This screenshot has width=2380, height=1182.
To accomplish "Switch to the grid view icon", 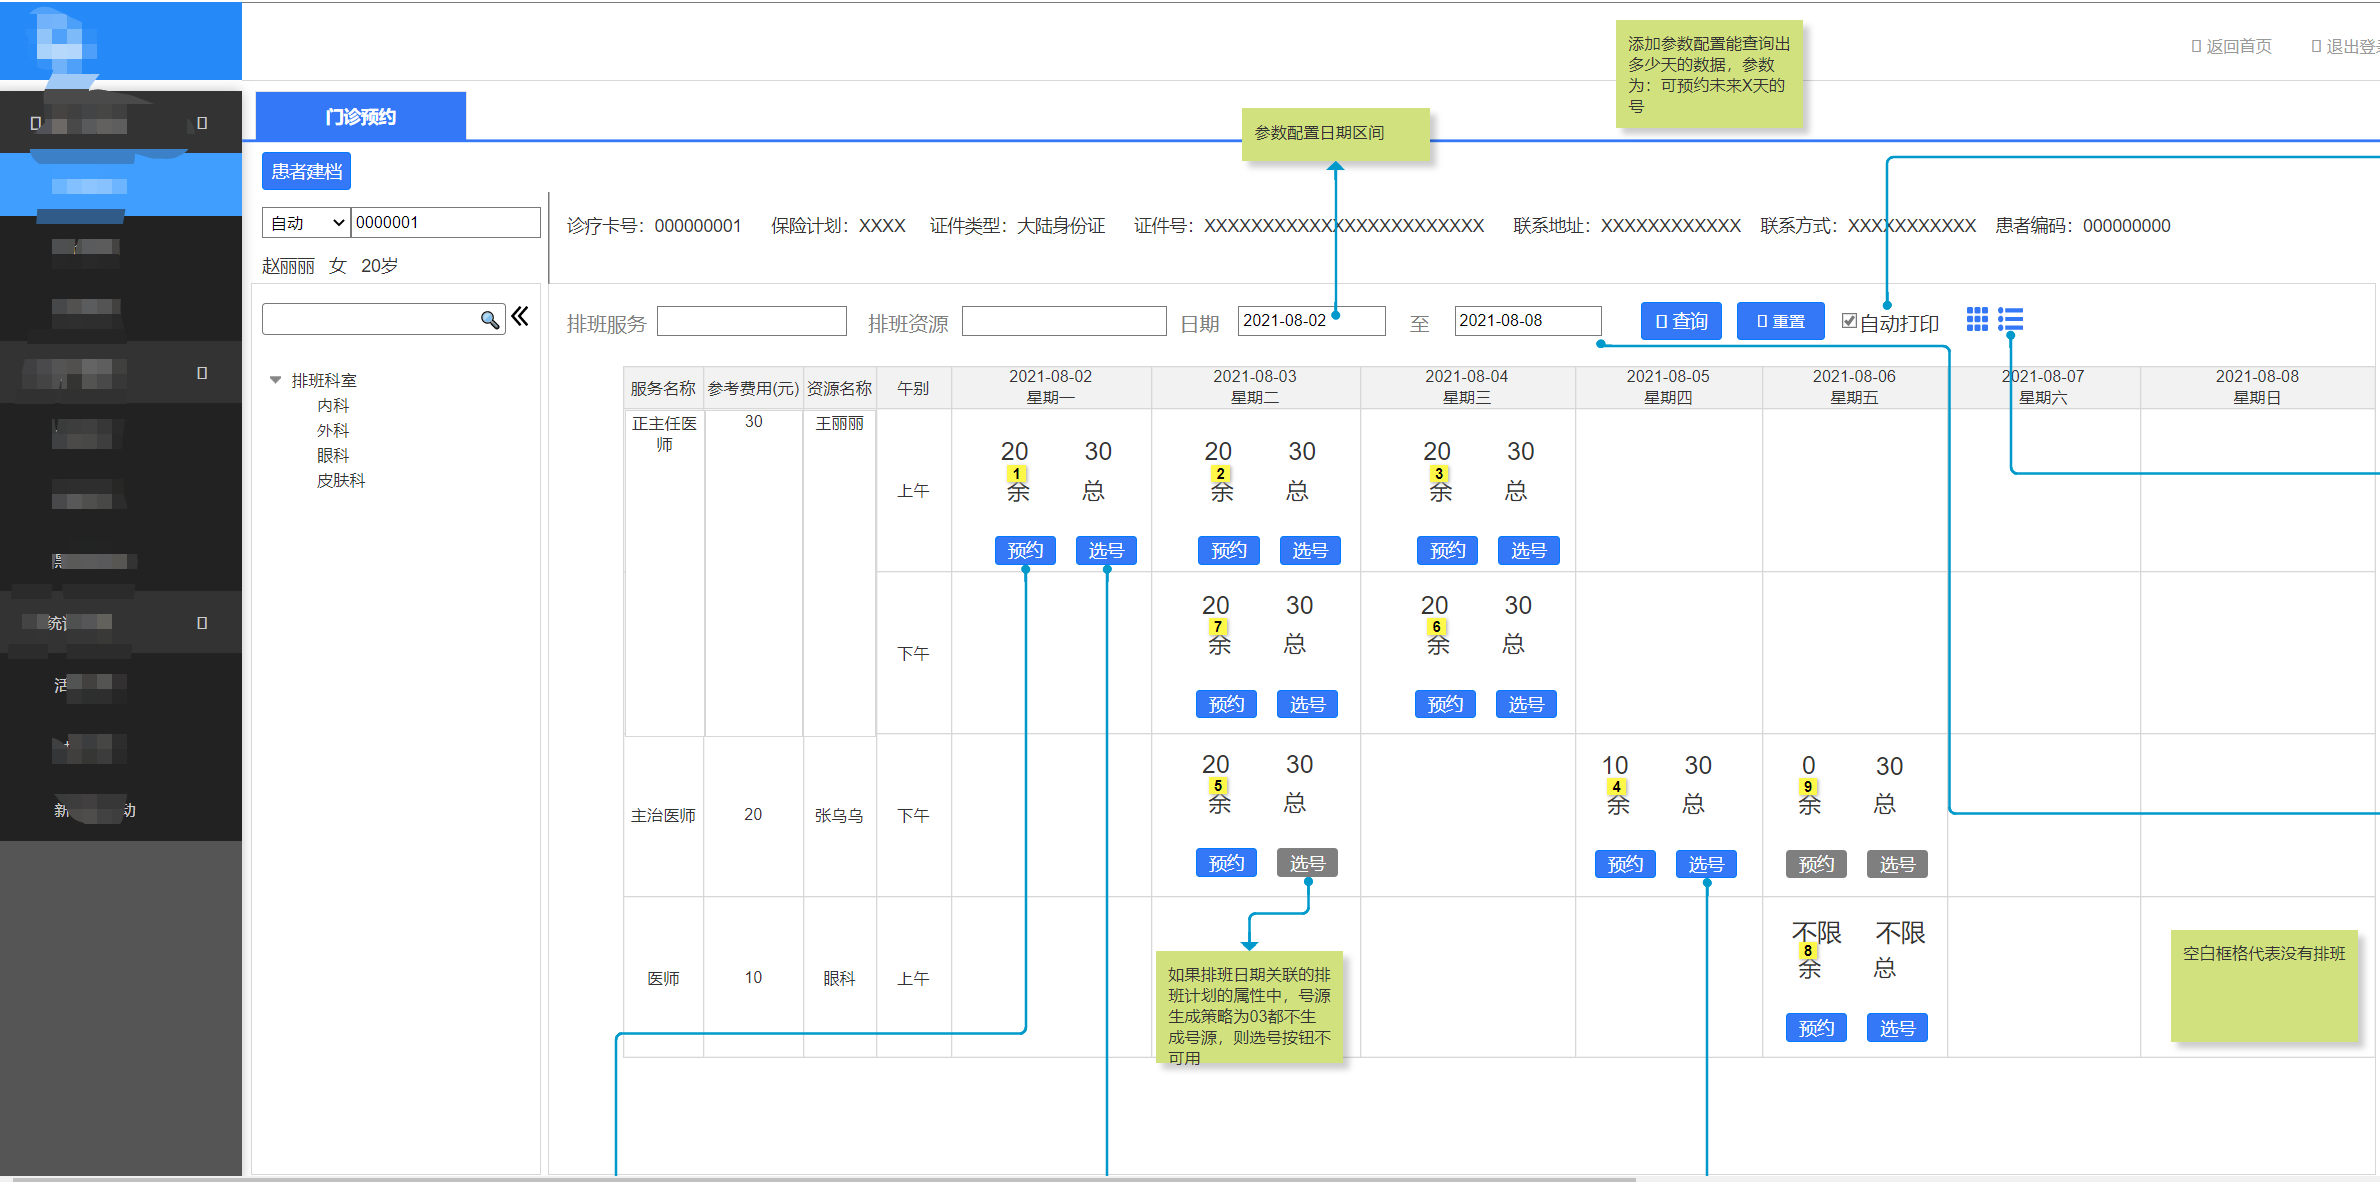I will point(1976,319).
